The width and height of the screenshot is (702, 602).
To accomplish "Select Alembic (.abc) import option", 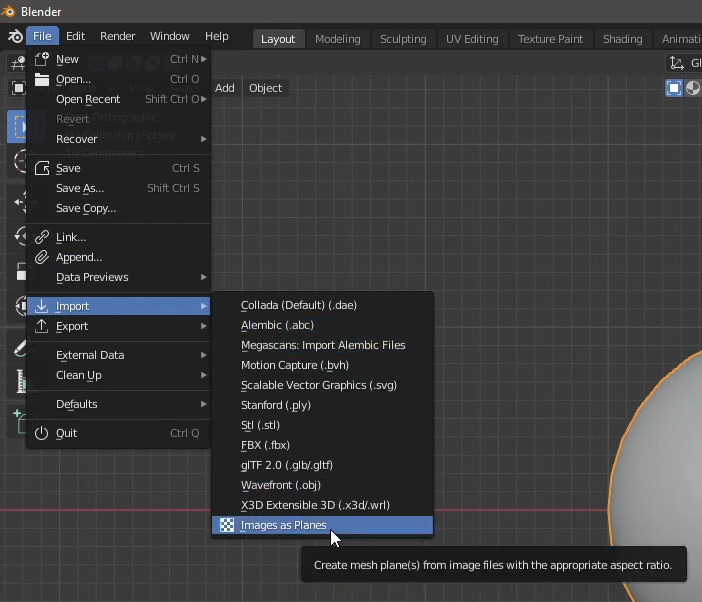I will (322, 325).
